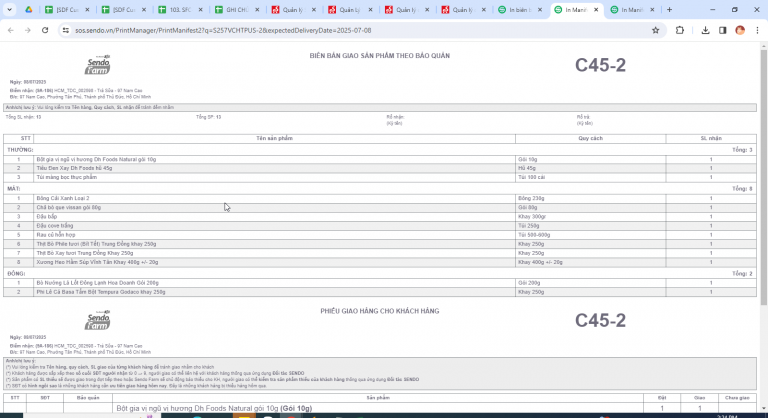Switch to the 103. SFC spreadsheet tab
The height and width of the screenshot is (418, 768).
click(x=180, y=10)
